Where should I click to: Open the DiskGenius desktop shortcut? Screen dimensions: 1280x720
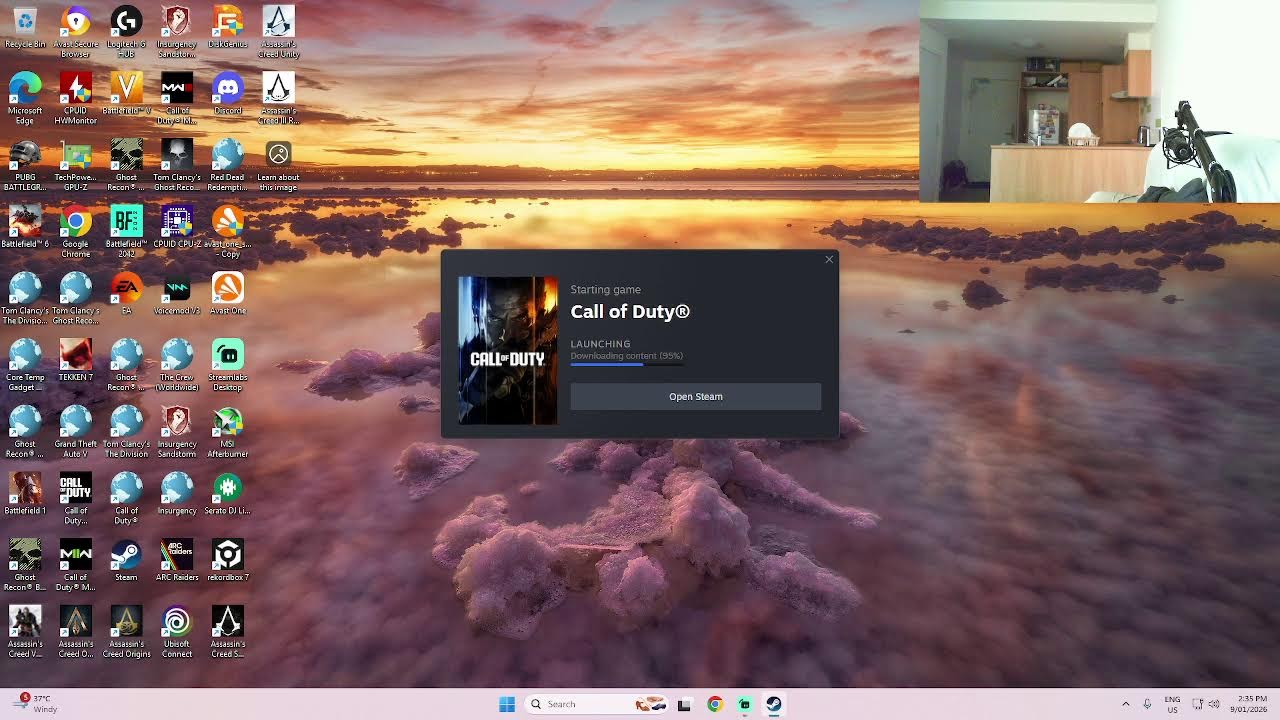(x=227, y=28)
